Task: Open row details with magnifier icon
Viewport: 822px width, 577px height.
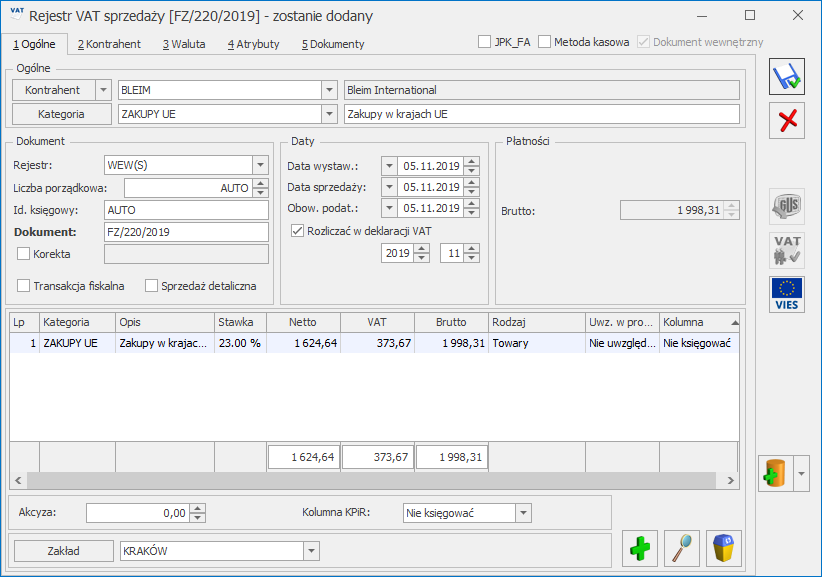Action: pos(682,549)
